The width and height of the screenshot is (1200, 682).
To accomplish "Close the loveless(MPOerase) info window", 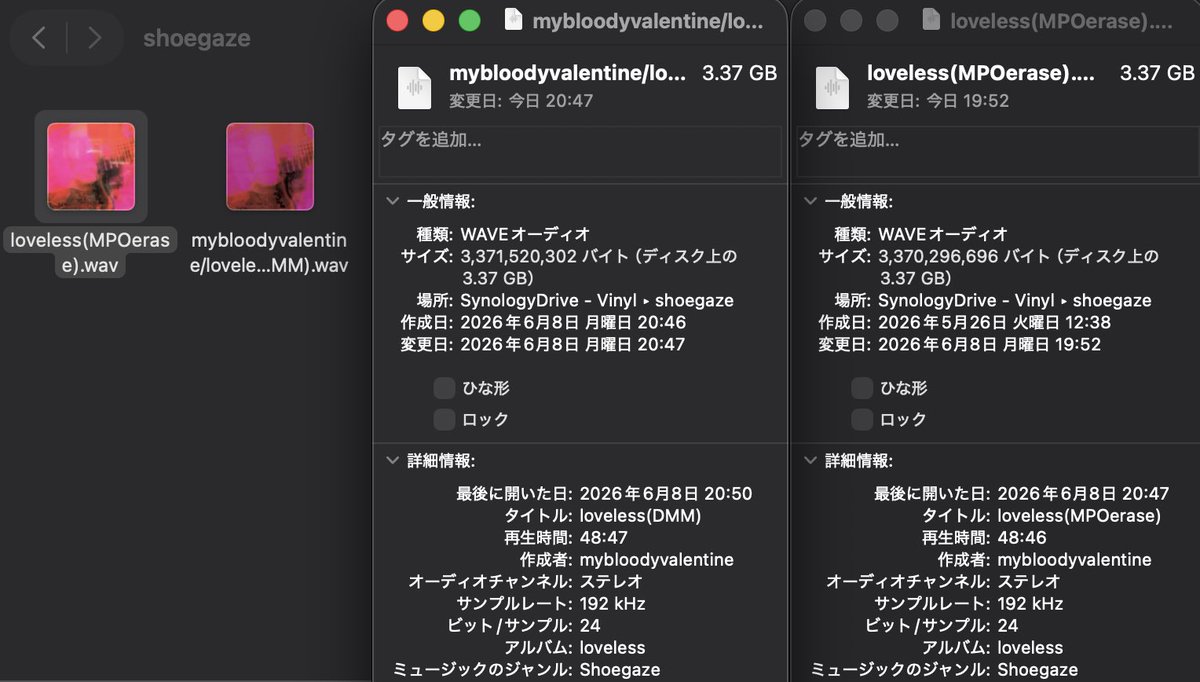I will coord(815,20).
